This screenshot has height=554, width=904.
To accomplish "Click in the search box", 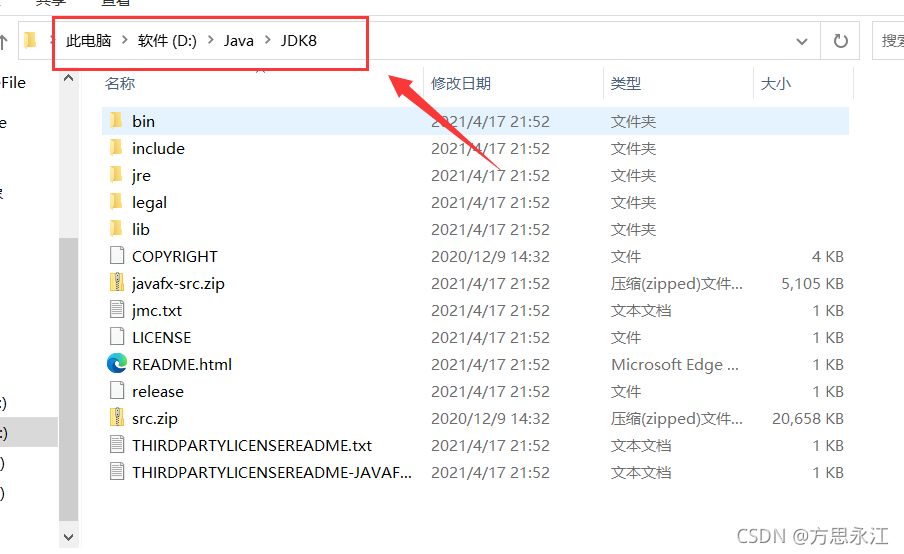I will tap(888, 41).
